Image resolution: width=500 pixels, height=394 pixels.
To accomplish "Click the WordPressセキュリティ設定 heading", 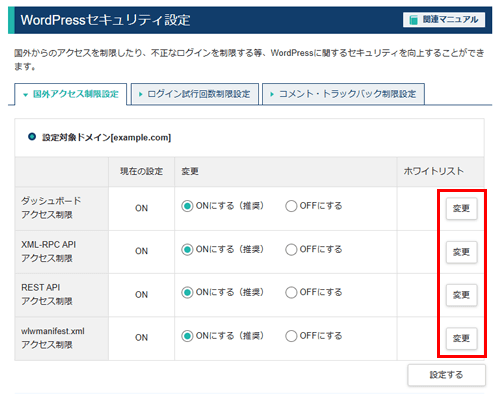I will point(105,20).
